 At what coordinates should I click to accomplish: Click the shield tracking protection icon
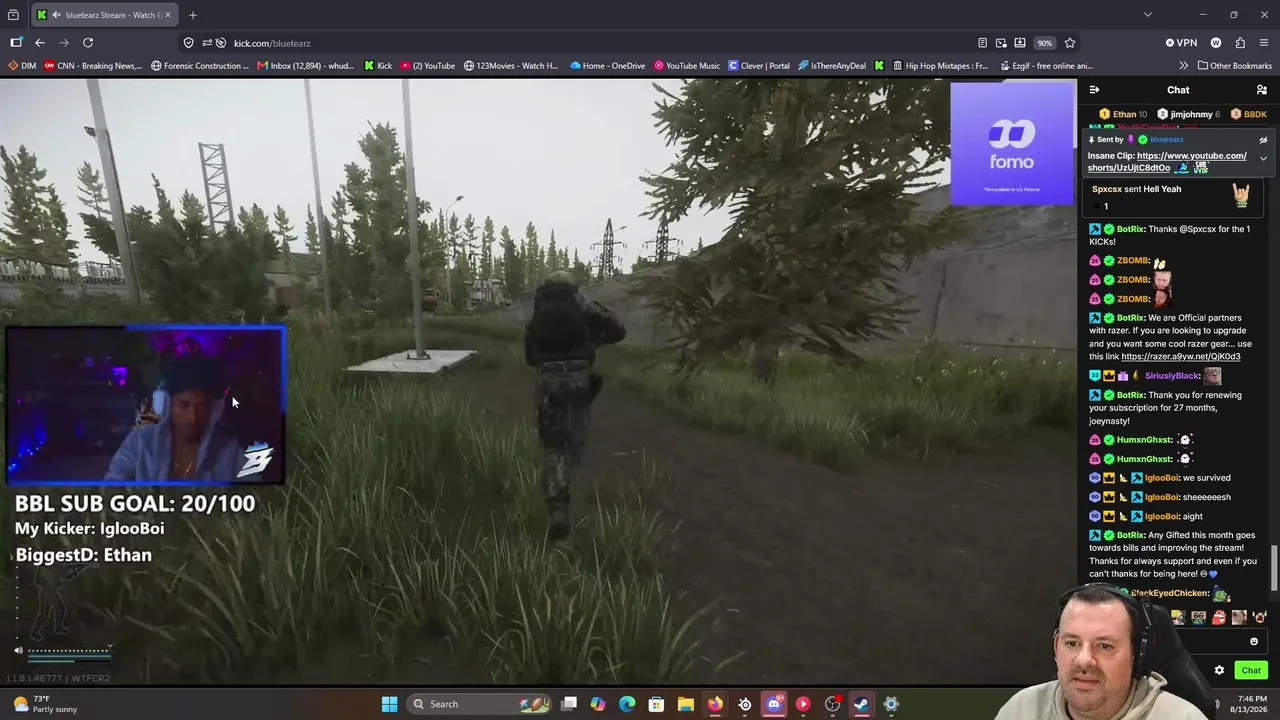[x=188, y=43]
